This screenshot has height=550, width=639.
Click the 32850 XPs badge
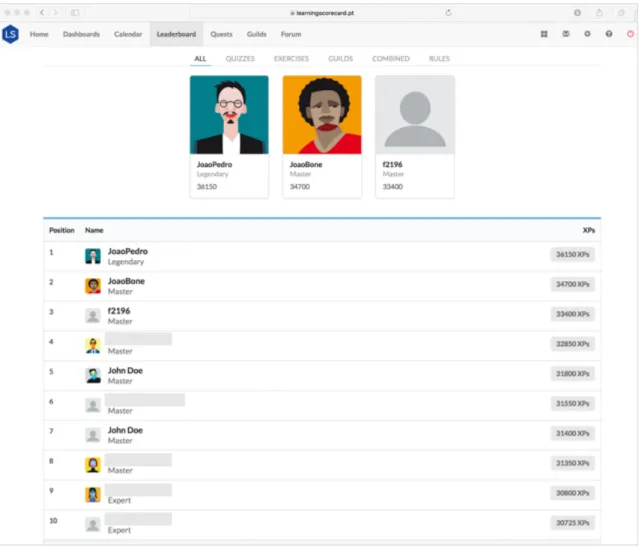pos(573,344)
